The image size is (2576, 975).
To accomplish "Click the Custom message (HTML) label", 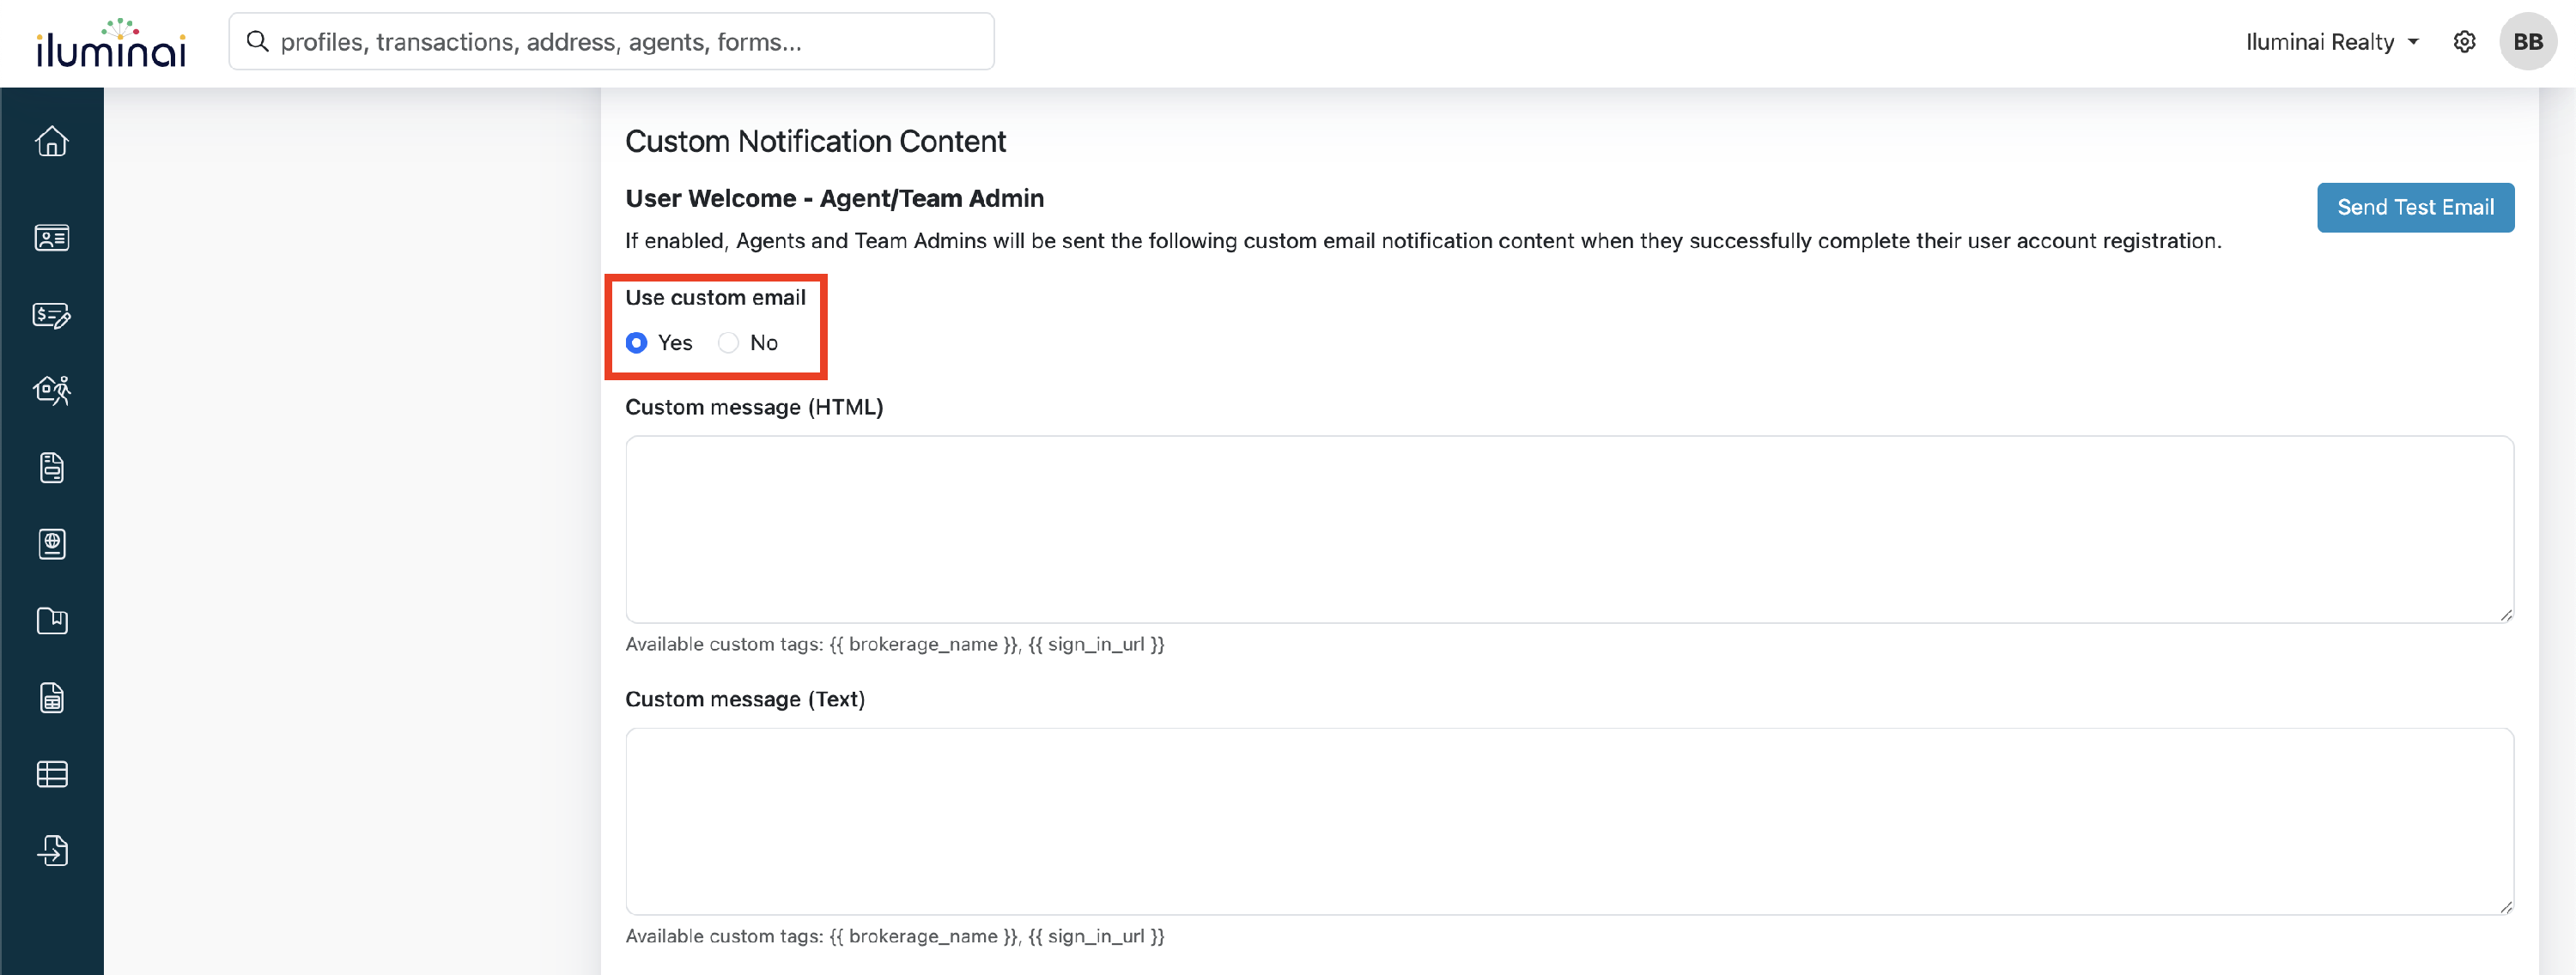I will (x=754, y=407).
